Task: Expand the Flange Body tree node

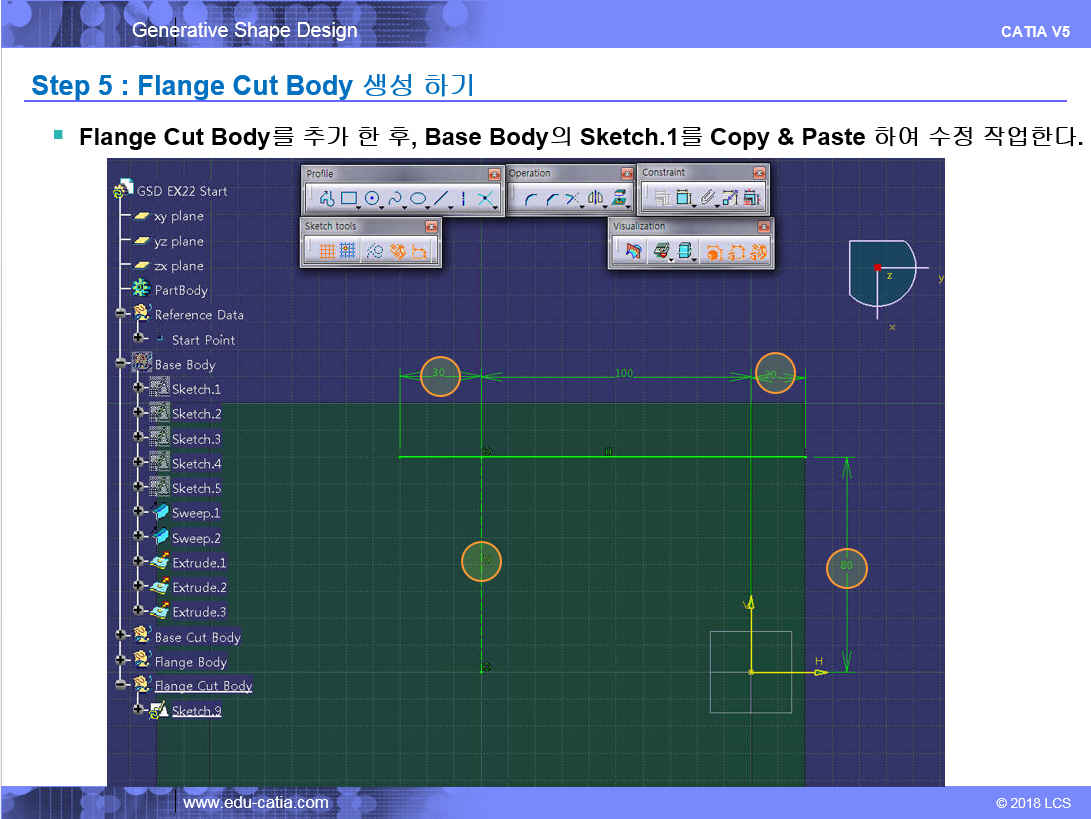Action: point(121,661)
